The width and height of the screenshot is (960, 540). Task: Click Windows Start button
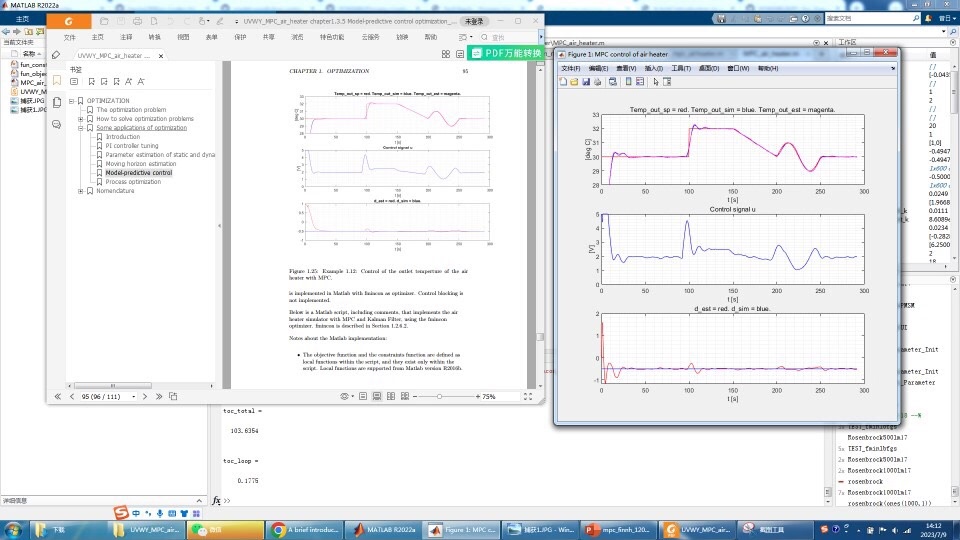[x=13, y=530]
